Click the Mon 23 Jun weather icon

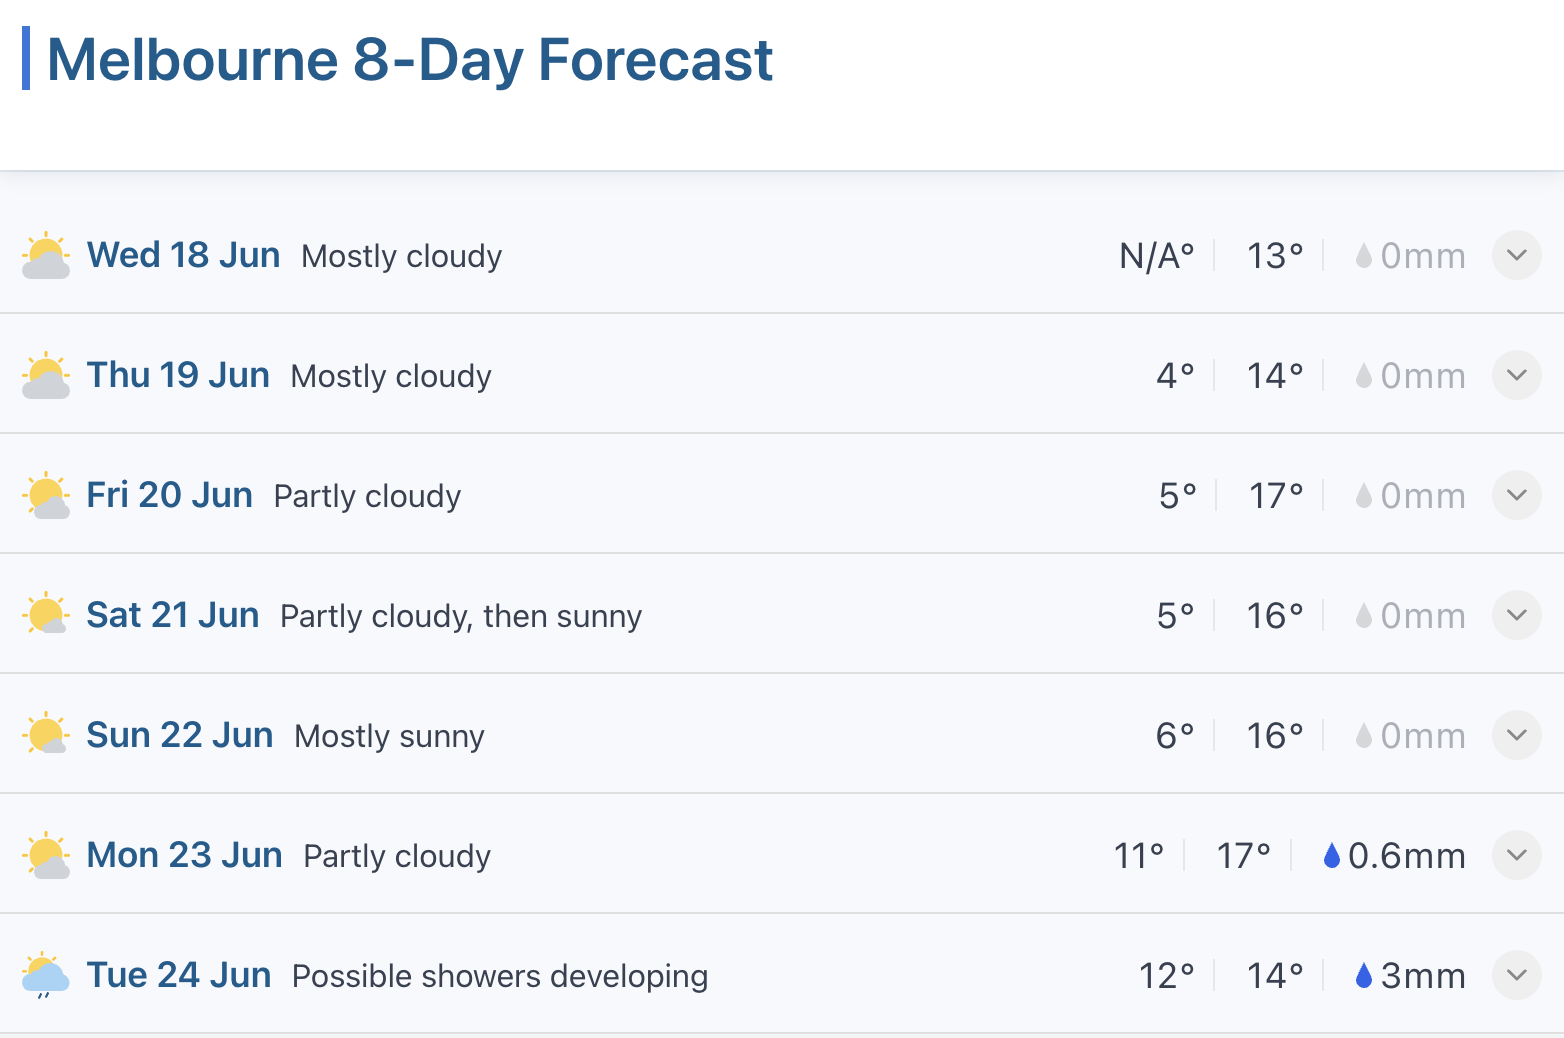point(46,856)
